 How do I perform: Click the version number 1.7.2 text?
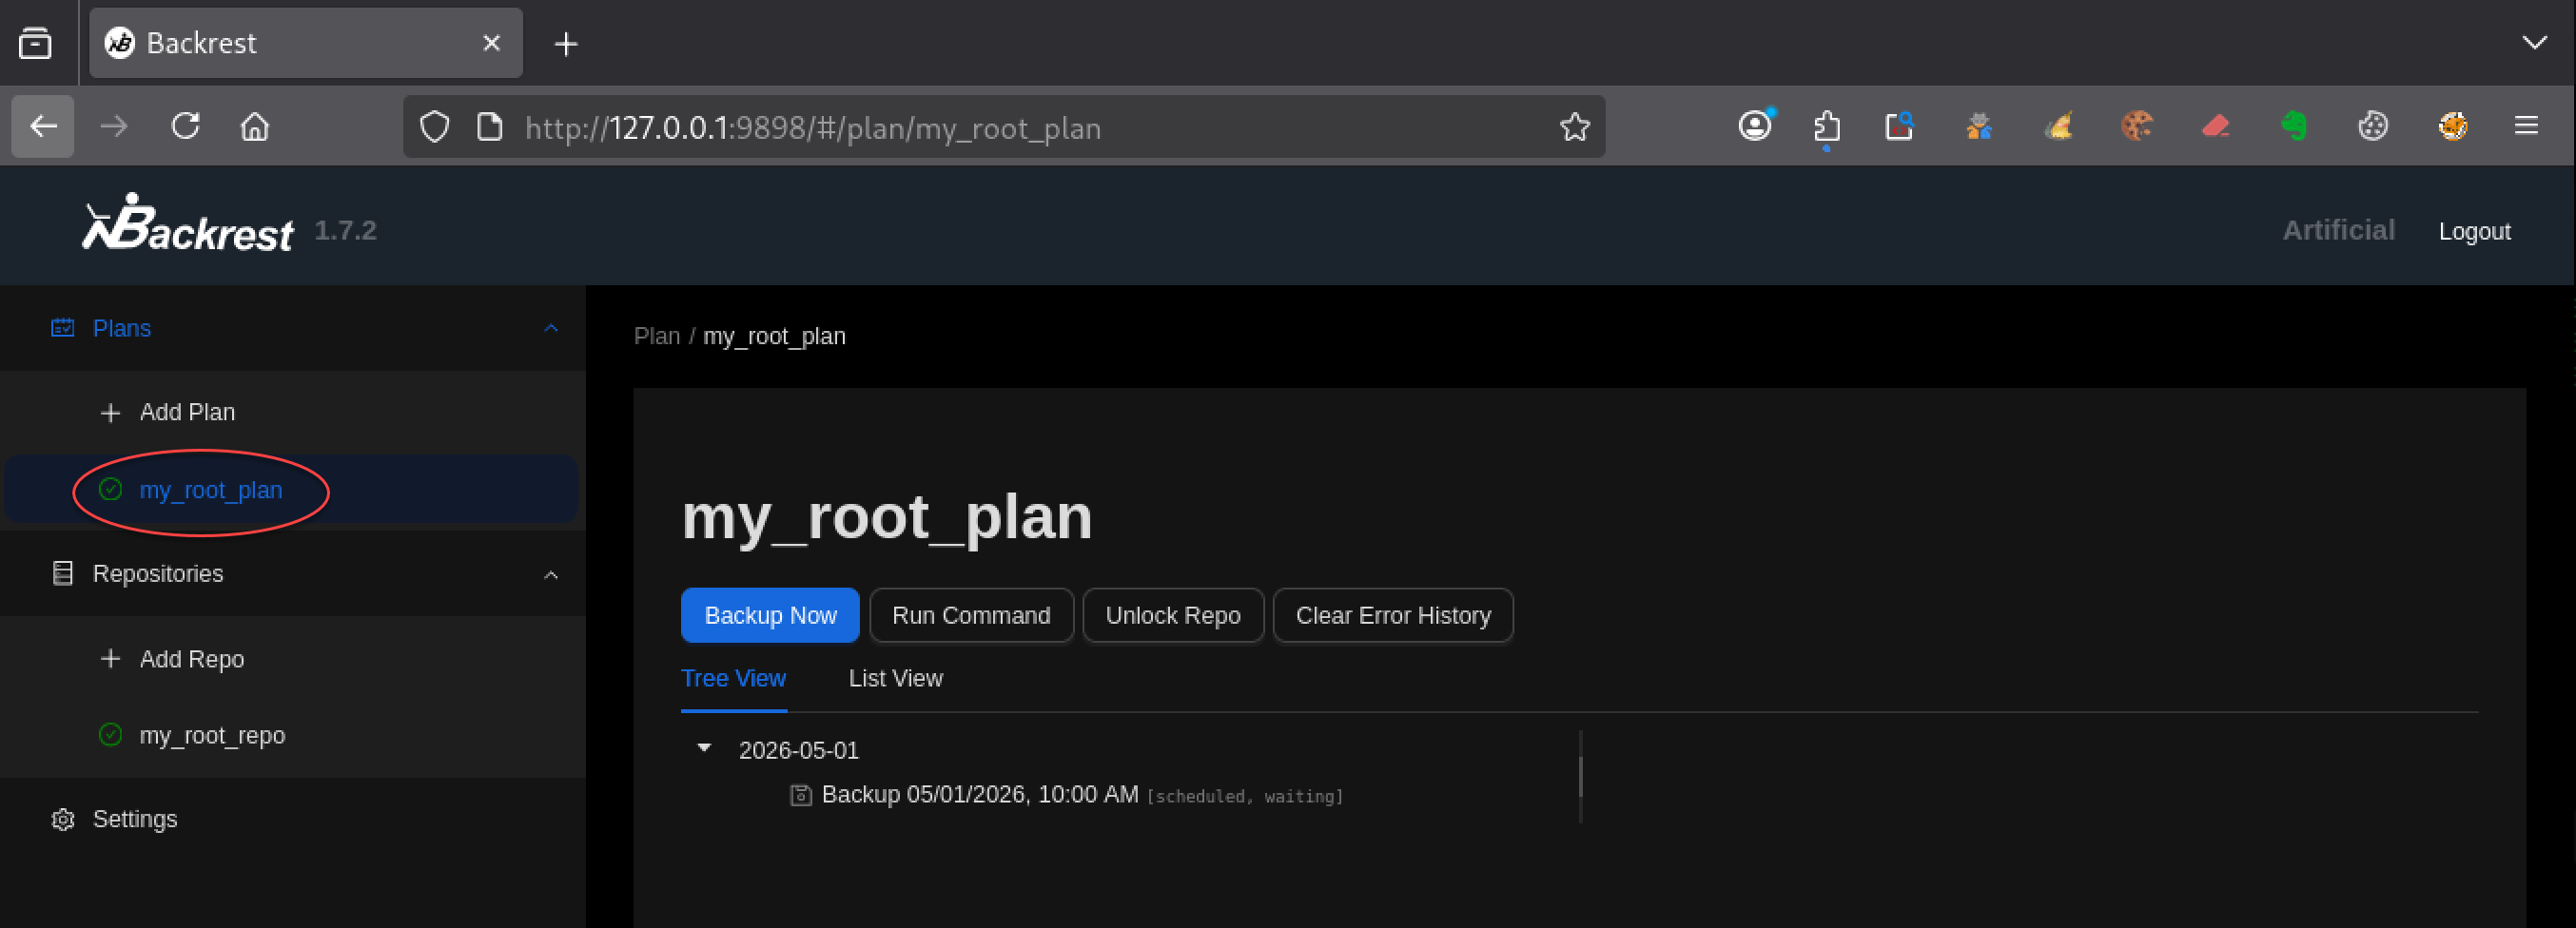pos(345,230)
